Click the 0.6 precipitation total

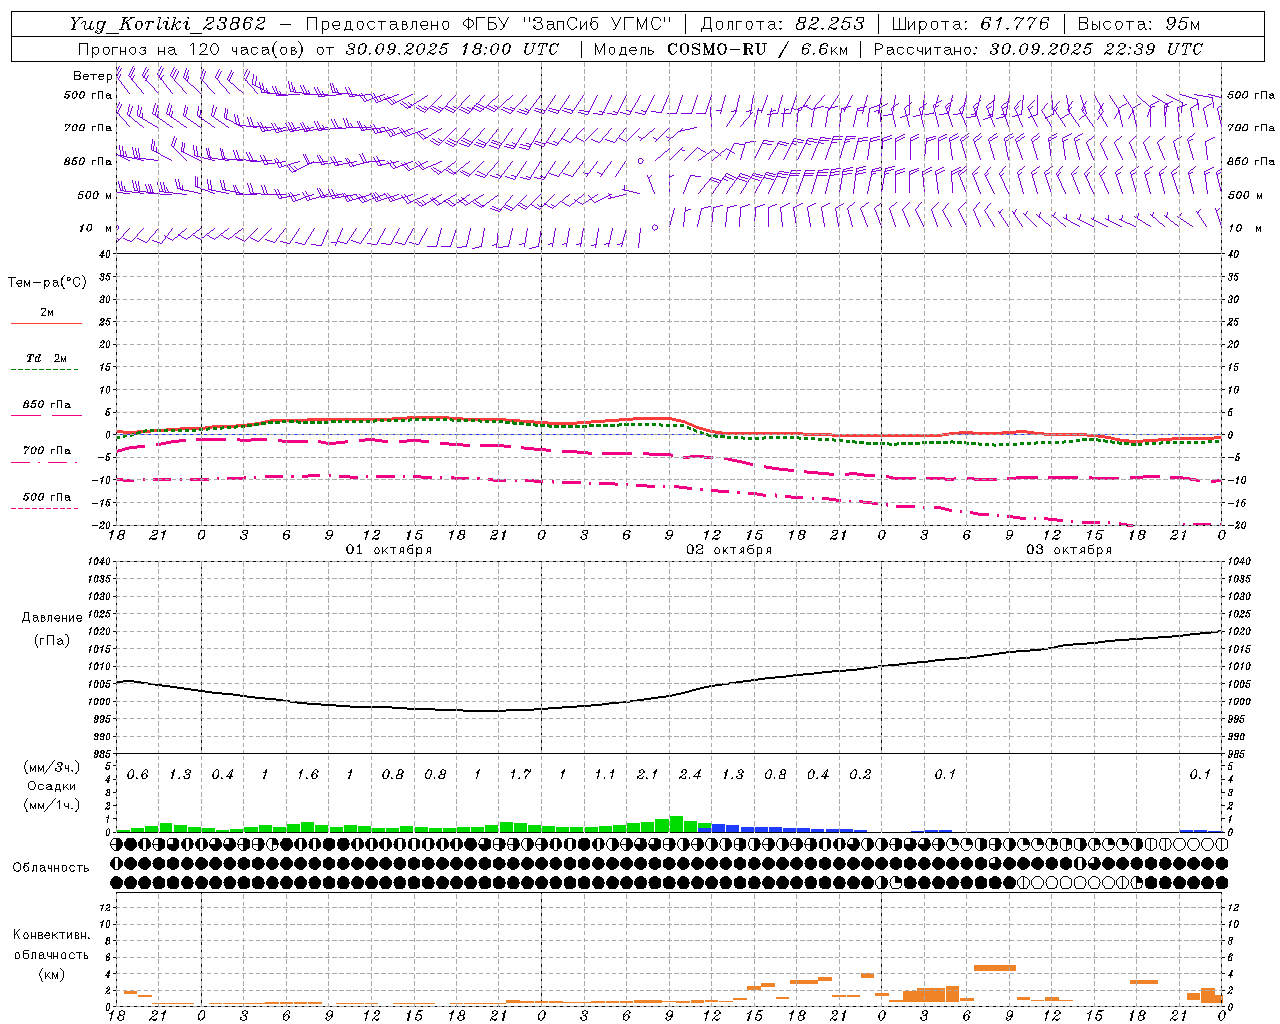click(138, 775)
